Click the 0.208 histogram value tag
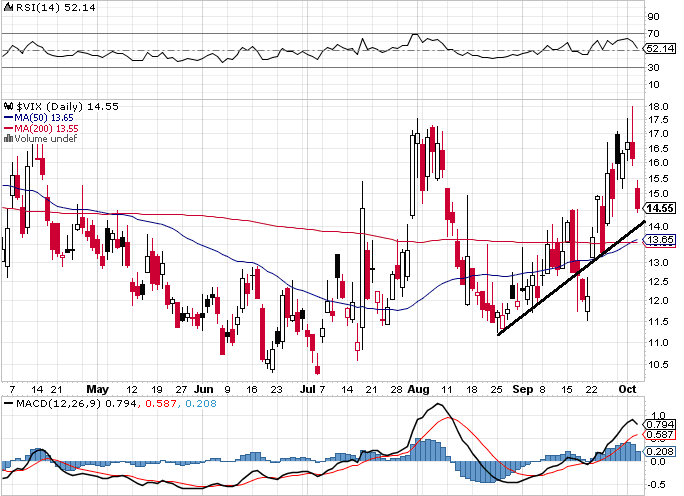 pyautogui.click(x=660, y=452)
